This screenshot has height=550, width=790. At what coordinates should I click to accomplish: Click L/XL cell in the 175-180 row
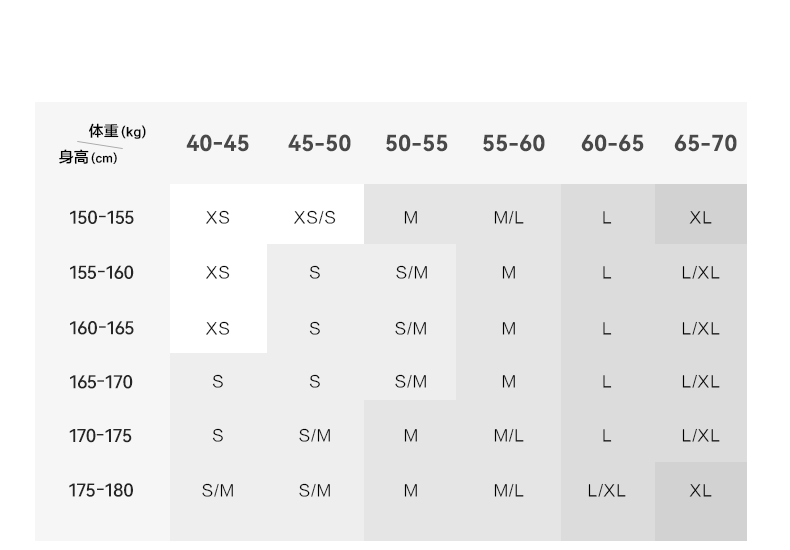pos(607,491)
